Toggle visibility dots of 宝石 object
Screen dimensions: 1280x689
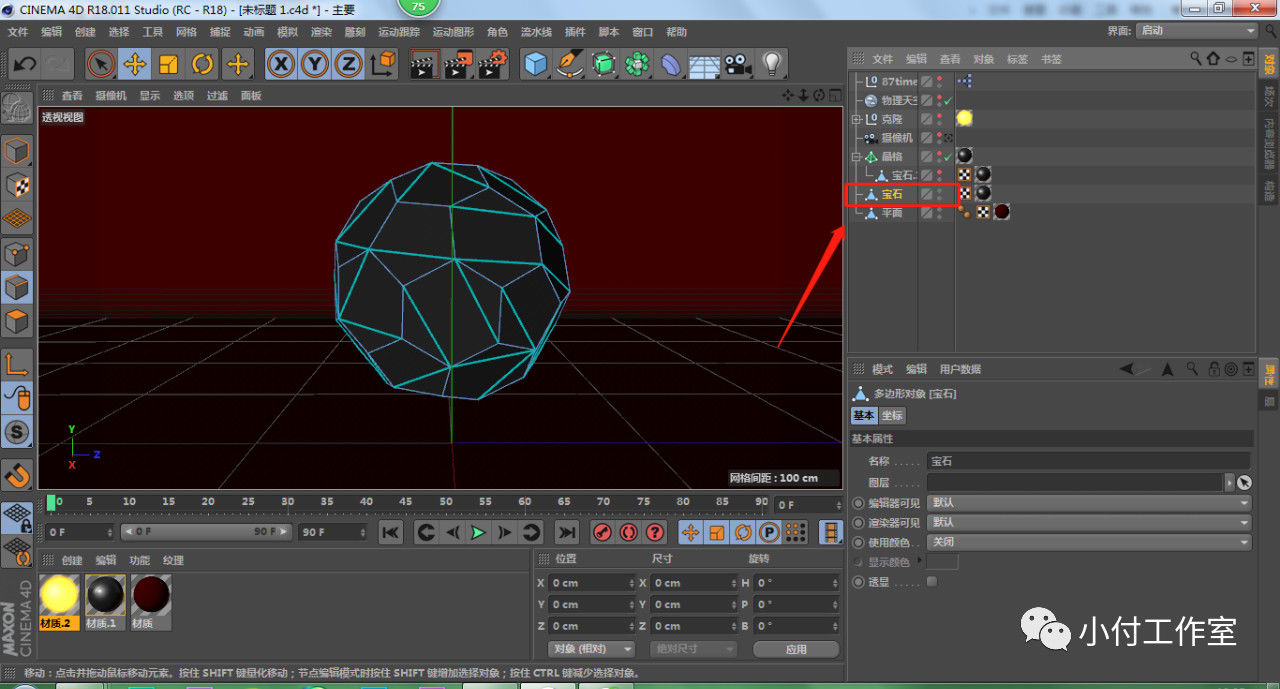(x=938, y=194)
